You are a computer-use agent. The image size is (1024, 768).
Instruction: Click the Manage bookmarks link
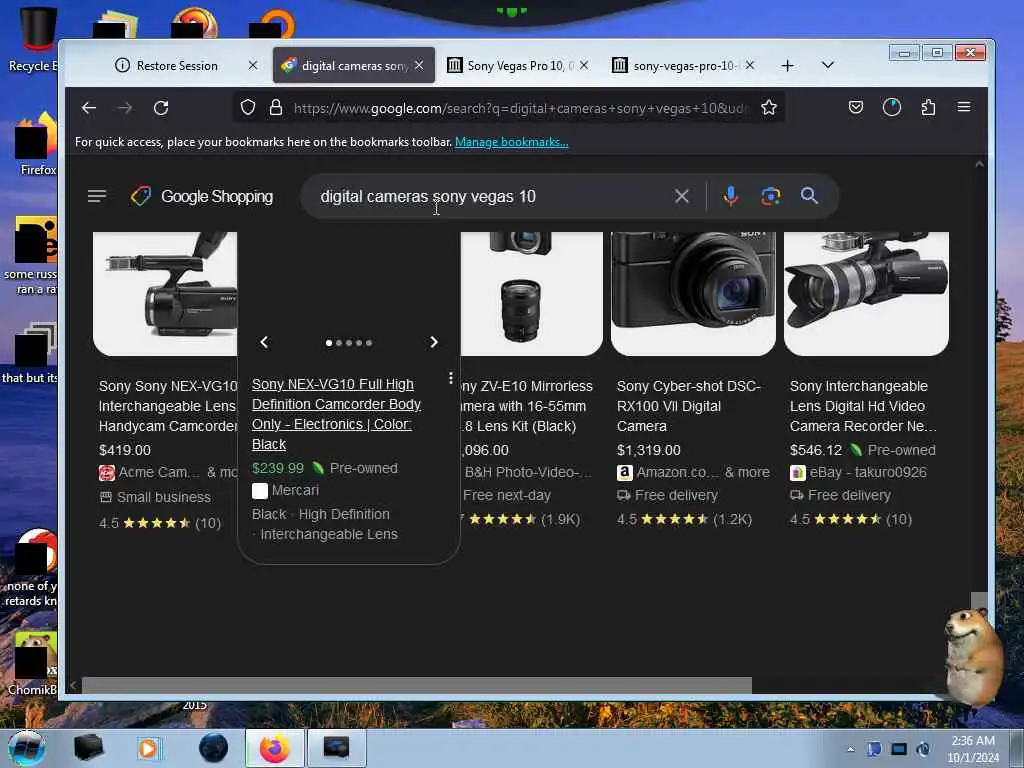coord(511,142)
